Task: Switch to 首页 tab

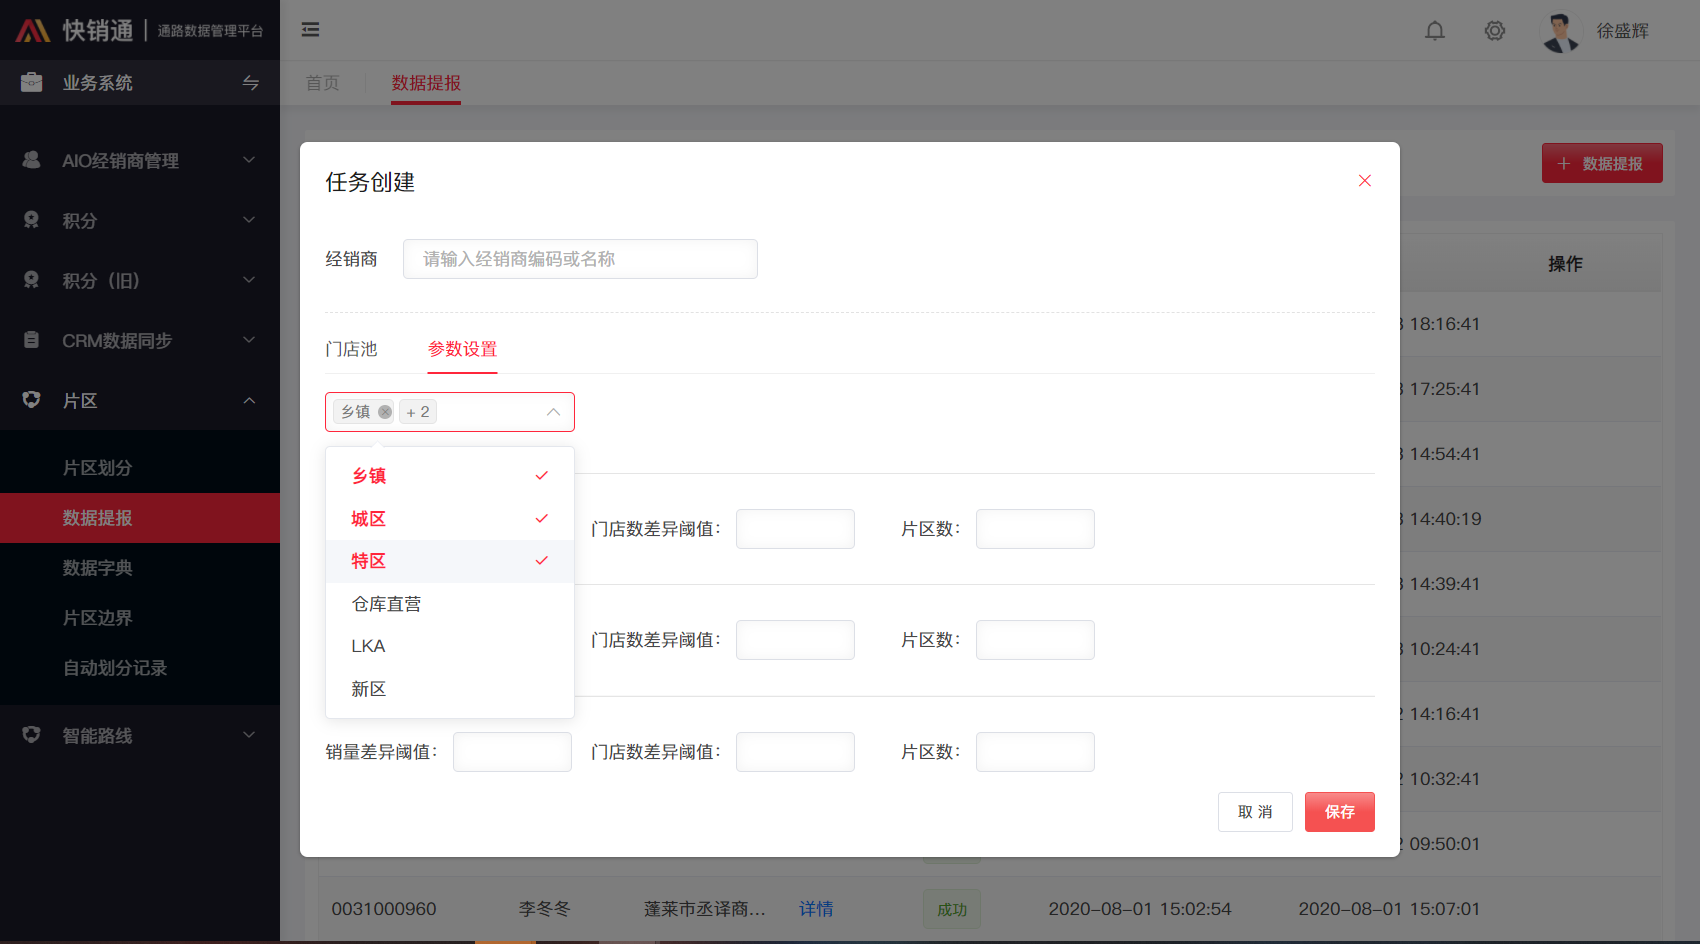Action: [322, 83]
